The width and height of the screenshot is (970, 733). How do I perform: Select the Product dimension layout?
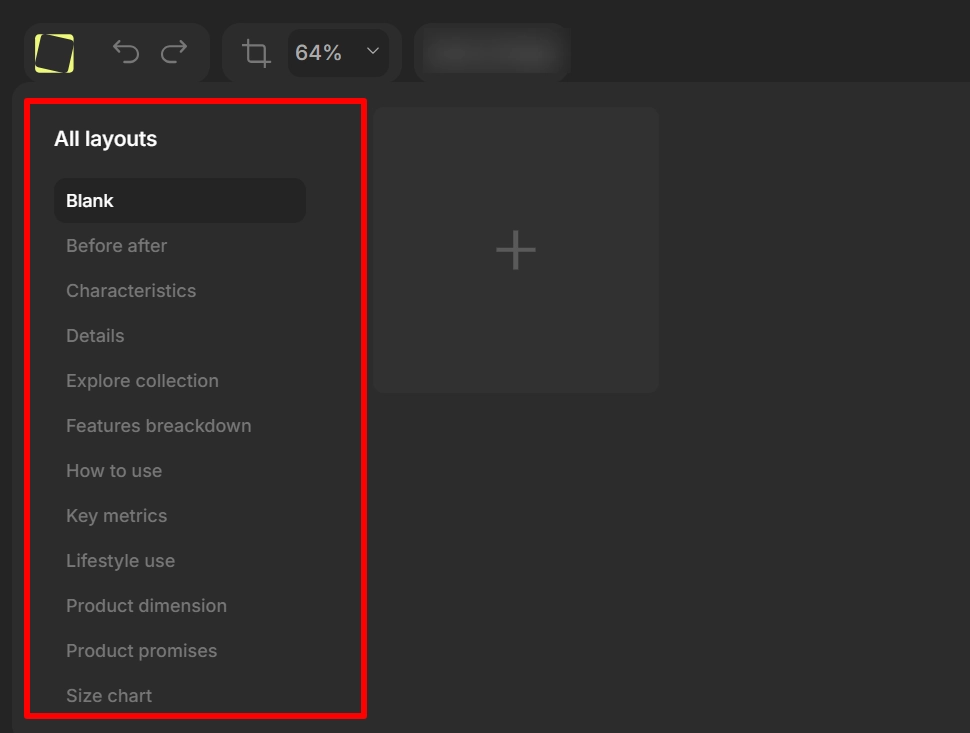coord(146,605)
